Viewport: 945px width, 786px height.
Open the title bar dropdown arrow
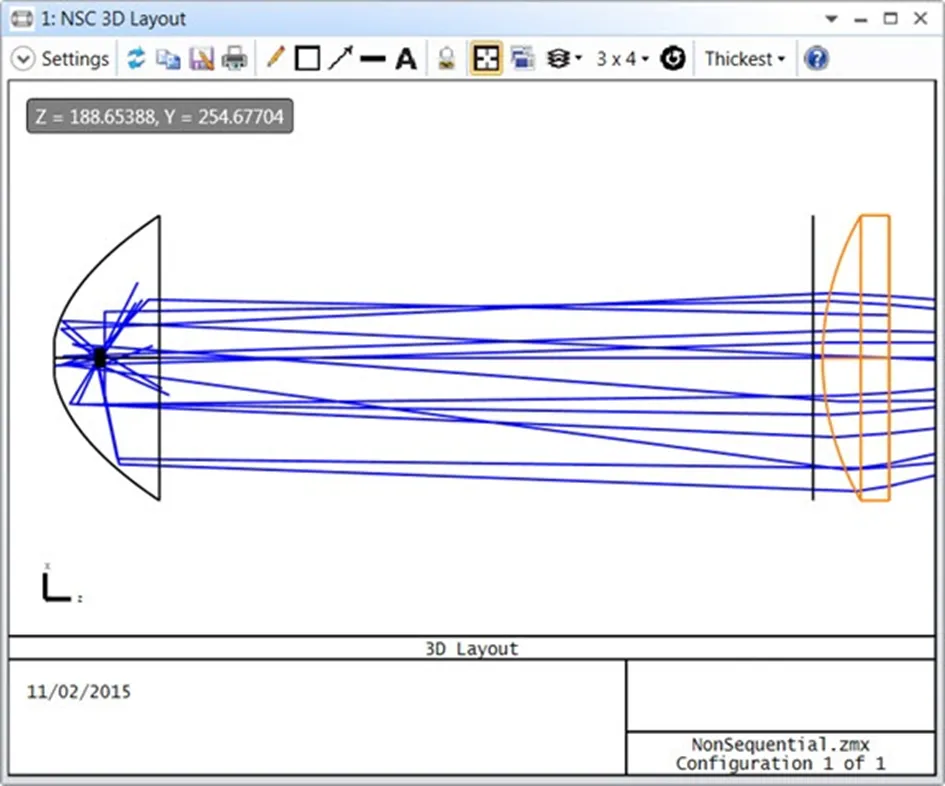(832, 19)
